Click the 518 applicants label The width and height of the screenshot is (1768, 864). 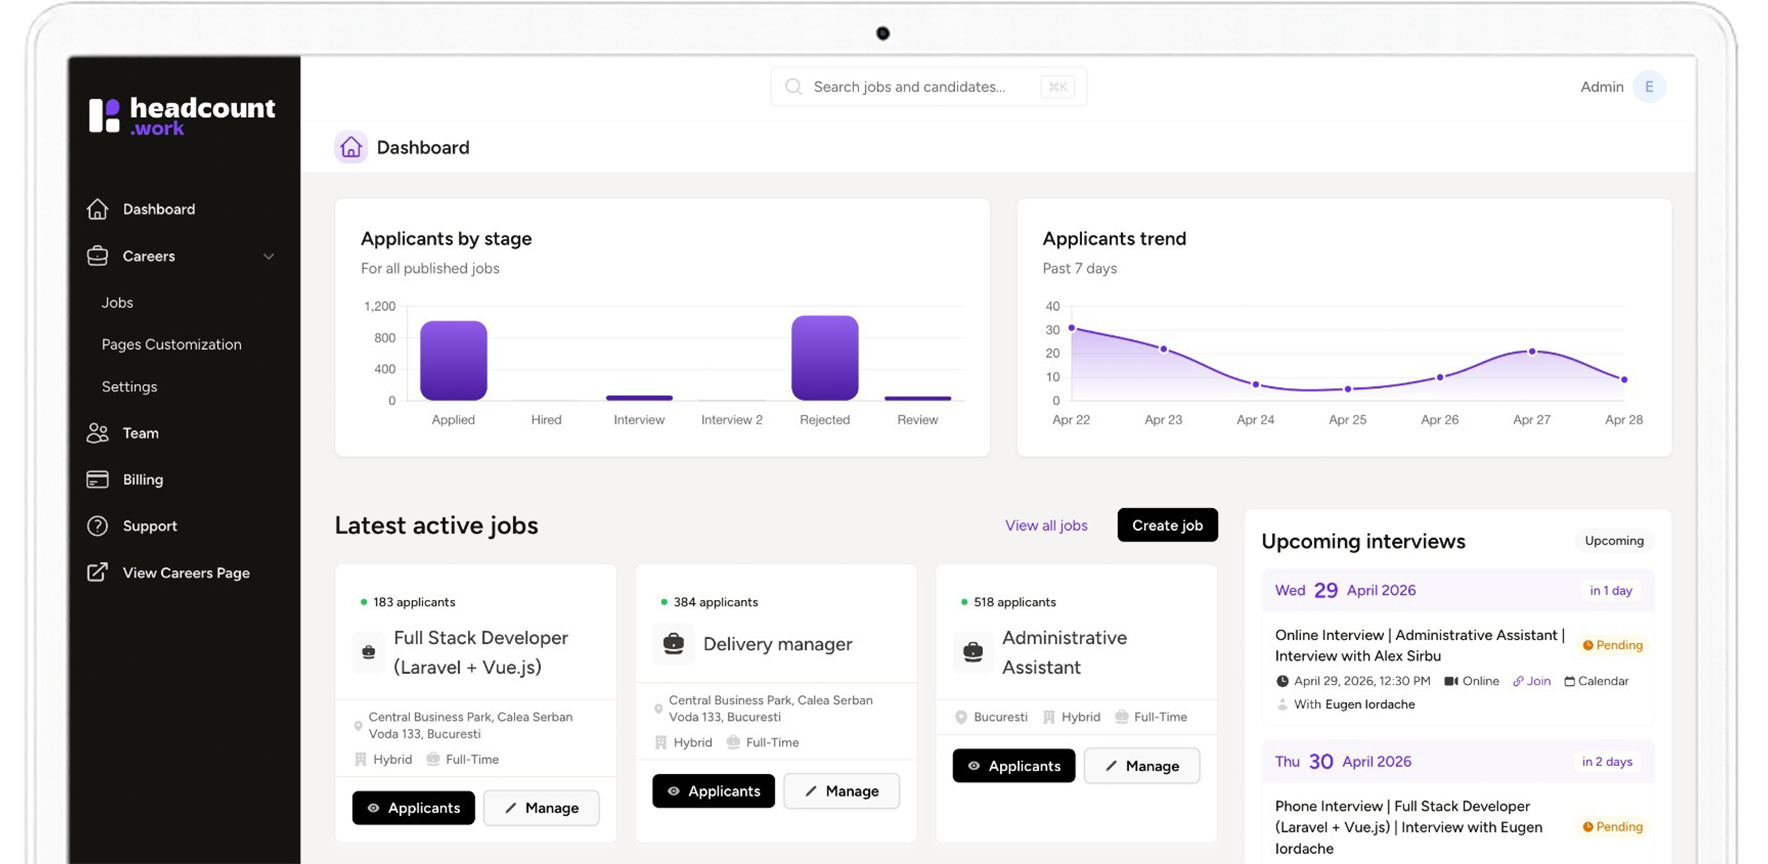[1015, 602]
